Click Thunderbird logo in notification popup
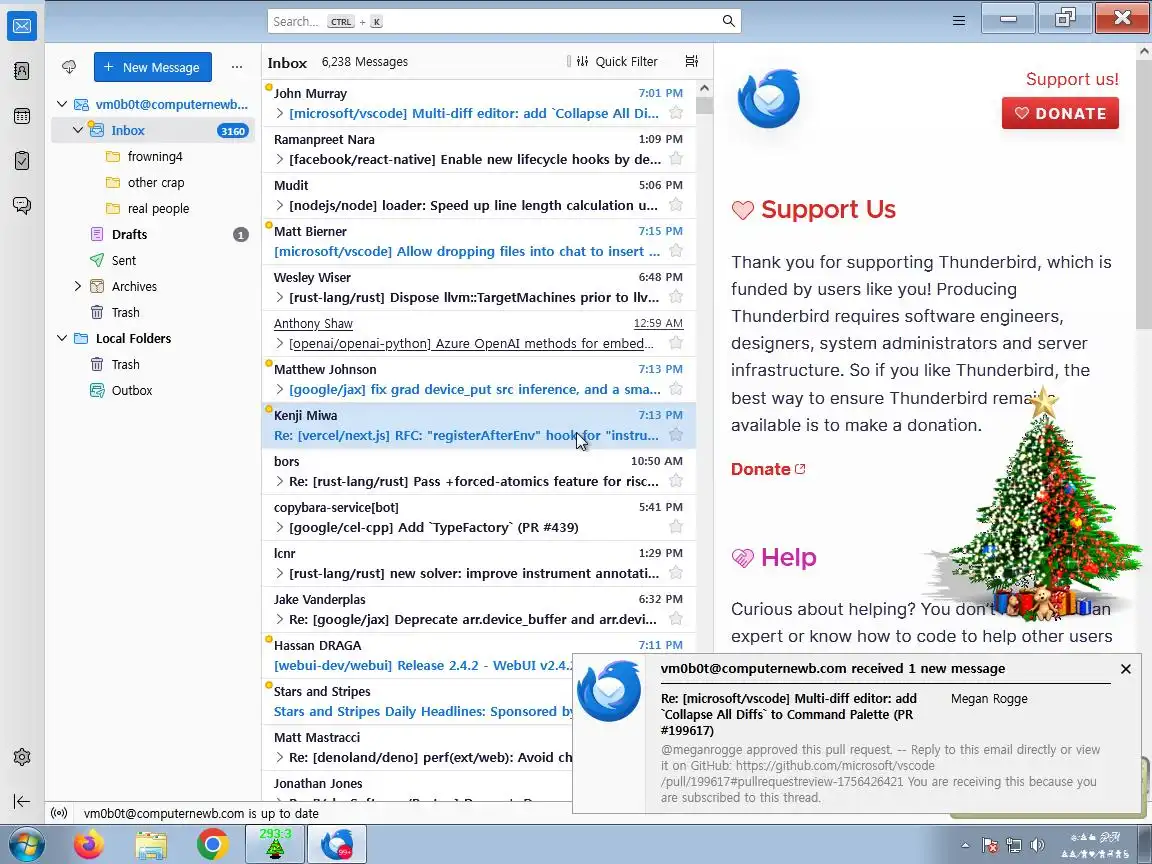 point(609,691)
